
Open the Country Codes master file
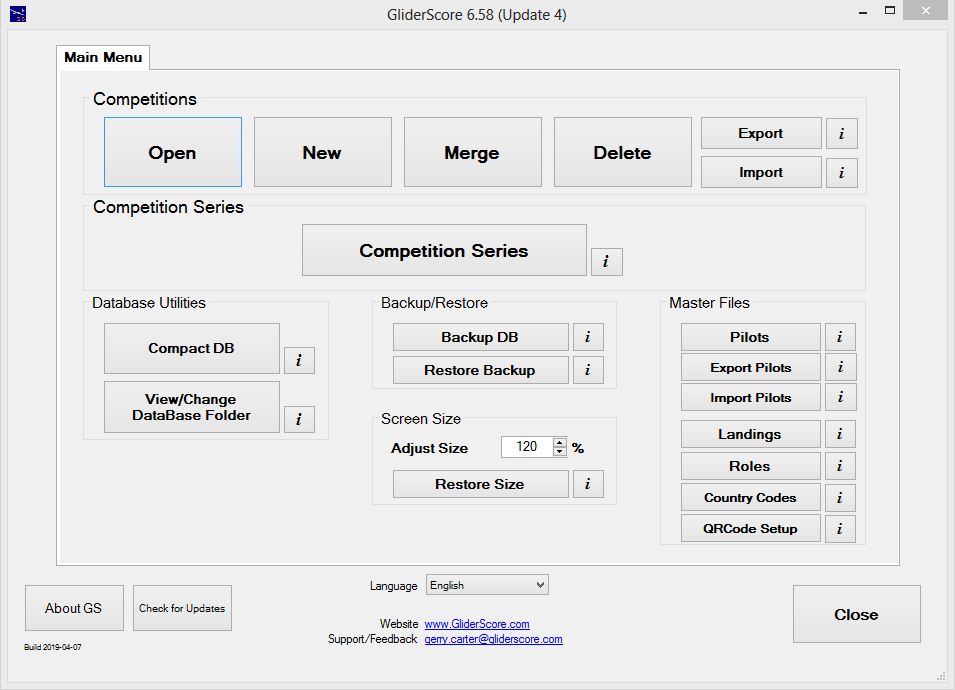point(750,498)
